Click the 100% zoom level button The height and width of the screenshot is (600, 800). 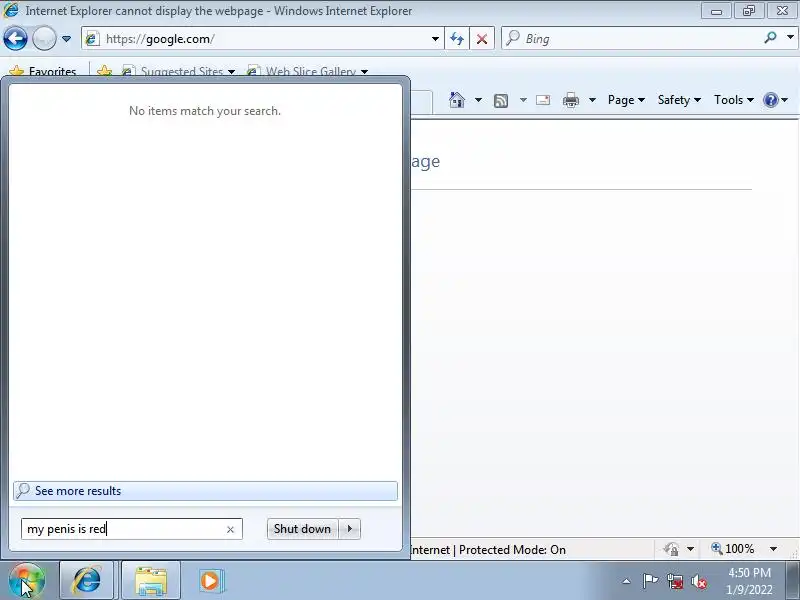(733, 549)
